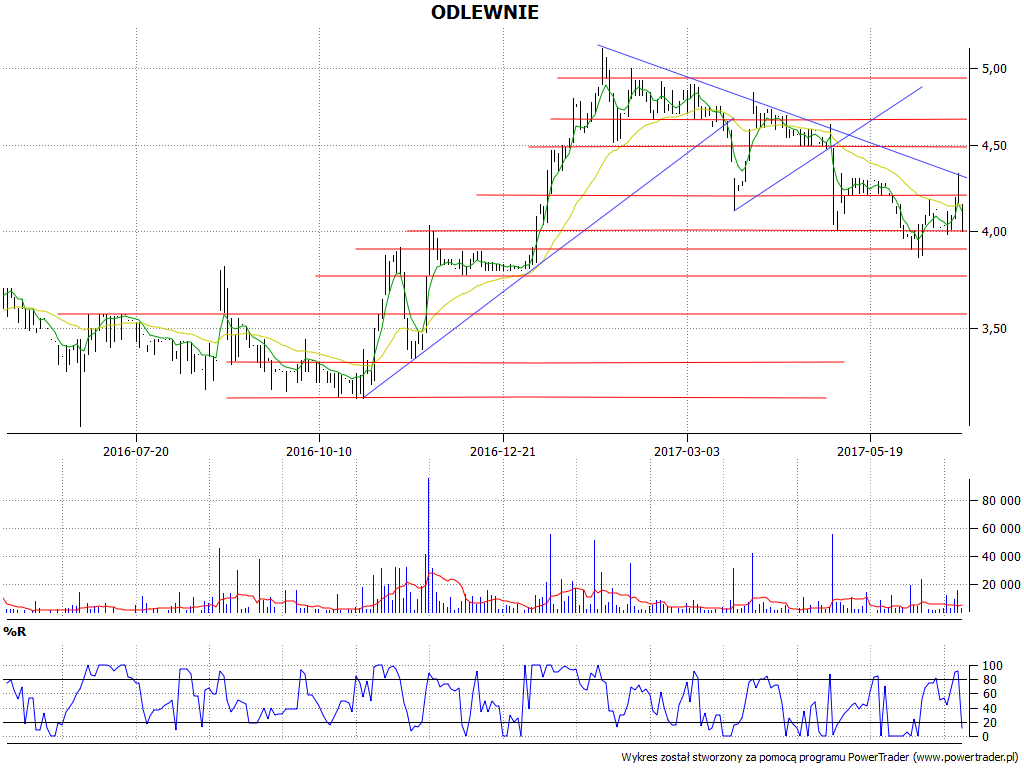Image resolution: width=1024 pixels, height=768 pixels.
Task: Select the 2016-12-21 date label
Action: click(503, 451)
